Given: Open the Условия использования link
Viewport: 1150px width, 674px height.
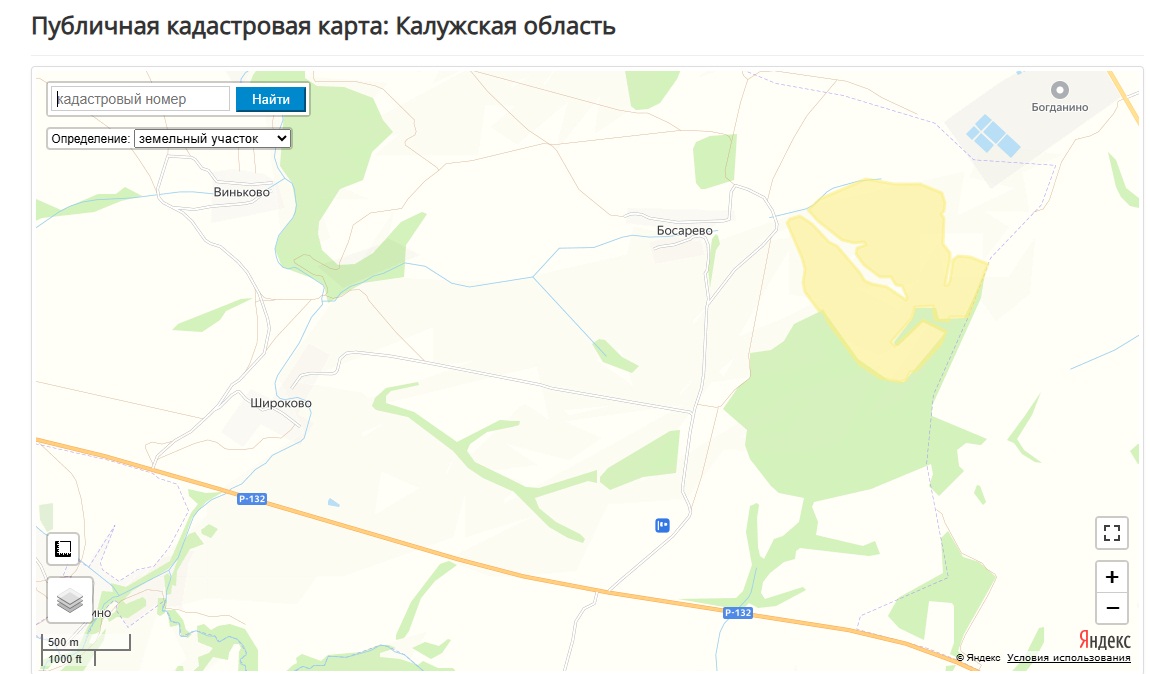Looking at the screenshot, I should (1068, 658).
